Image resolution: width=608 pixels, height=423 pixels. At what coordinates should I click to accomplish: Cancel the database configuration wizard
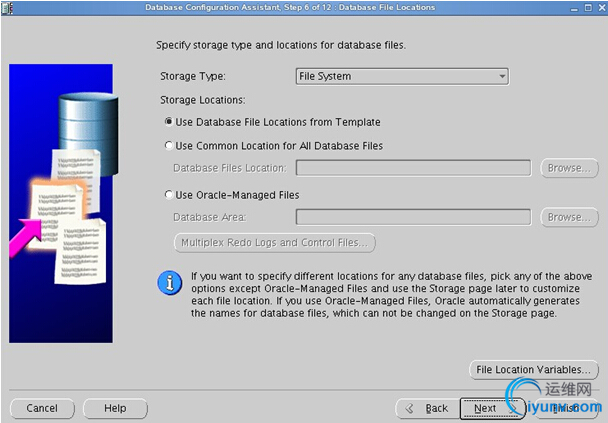point(42,408)
